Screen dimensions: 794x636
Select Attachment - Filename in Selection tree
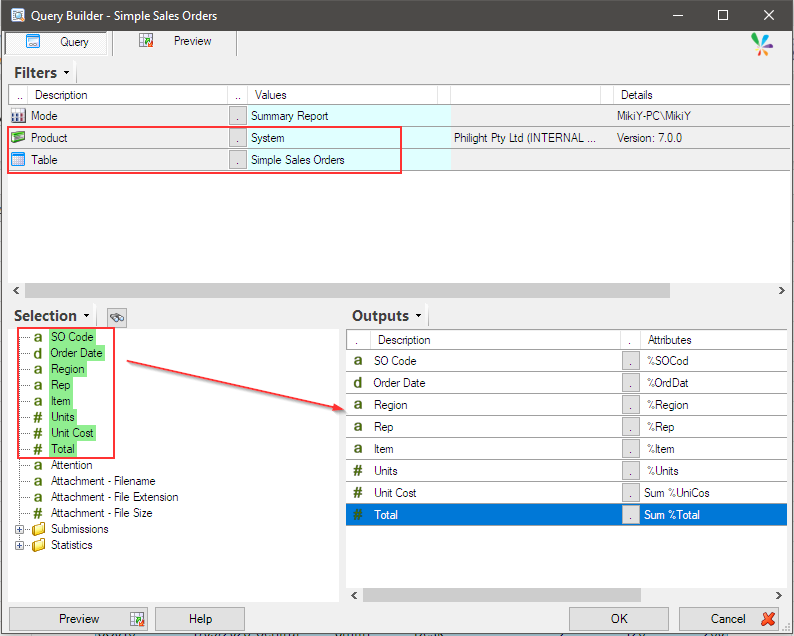click(103, 481)
